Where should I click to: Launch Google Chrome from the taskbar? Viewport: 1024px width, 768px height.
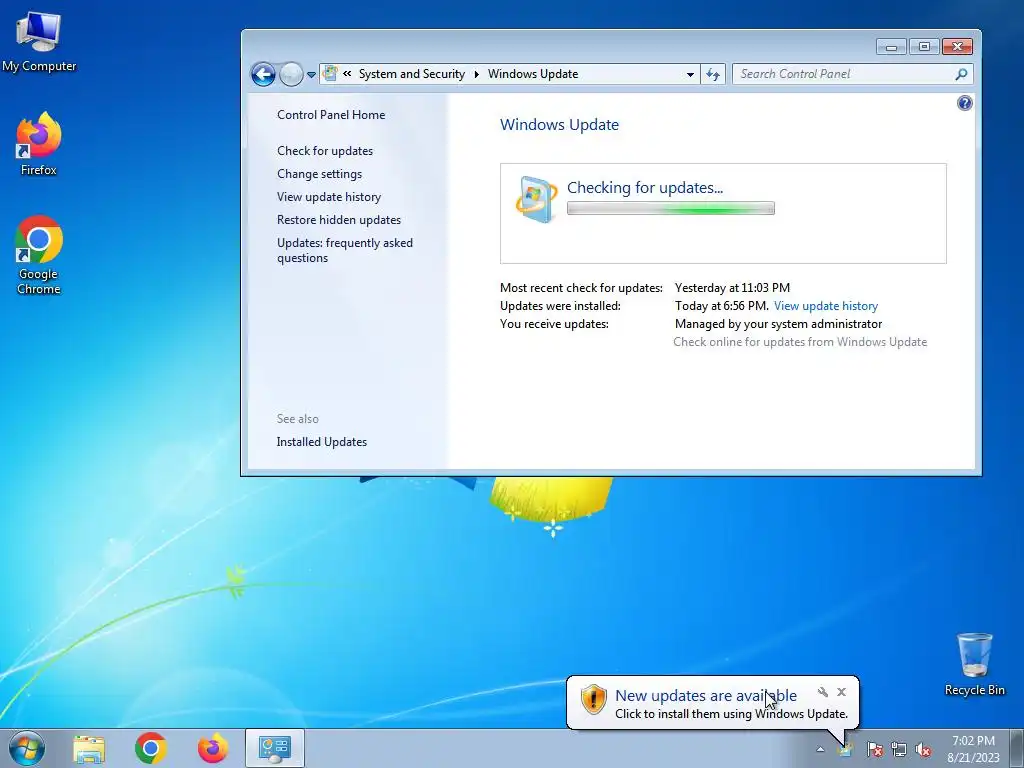tap(151, 748)
